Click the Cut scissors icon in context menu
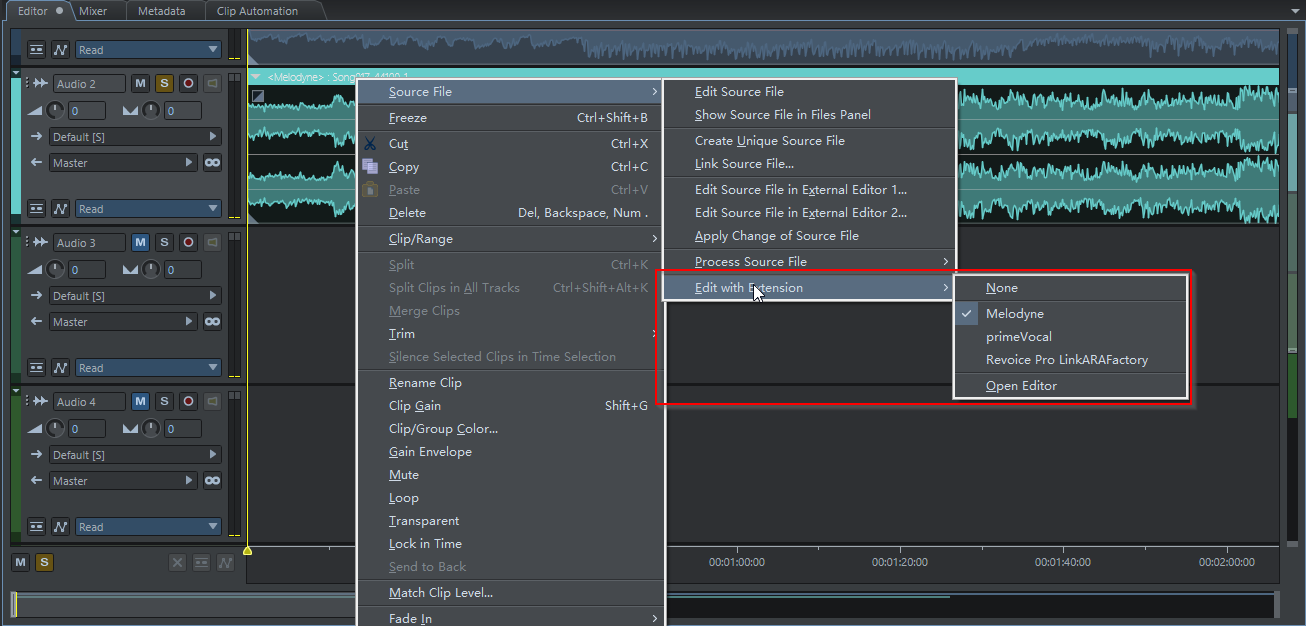 click(370, 144)
